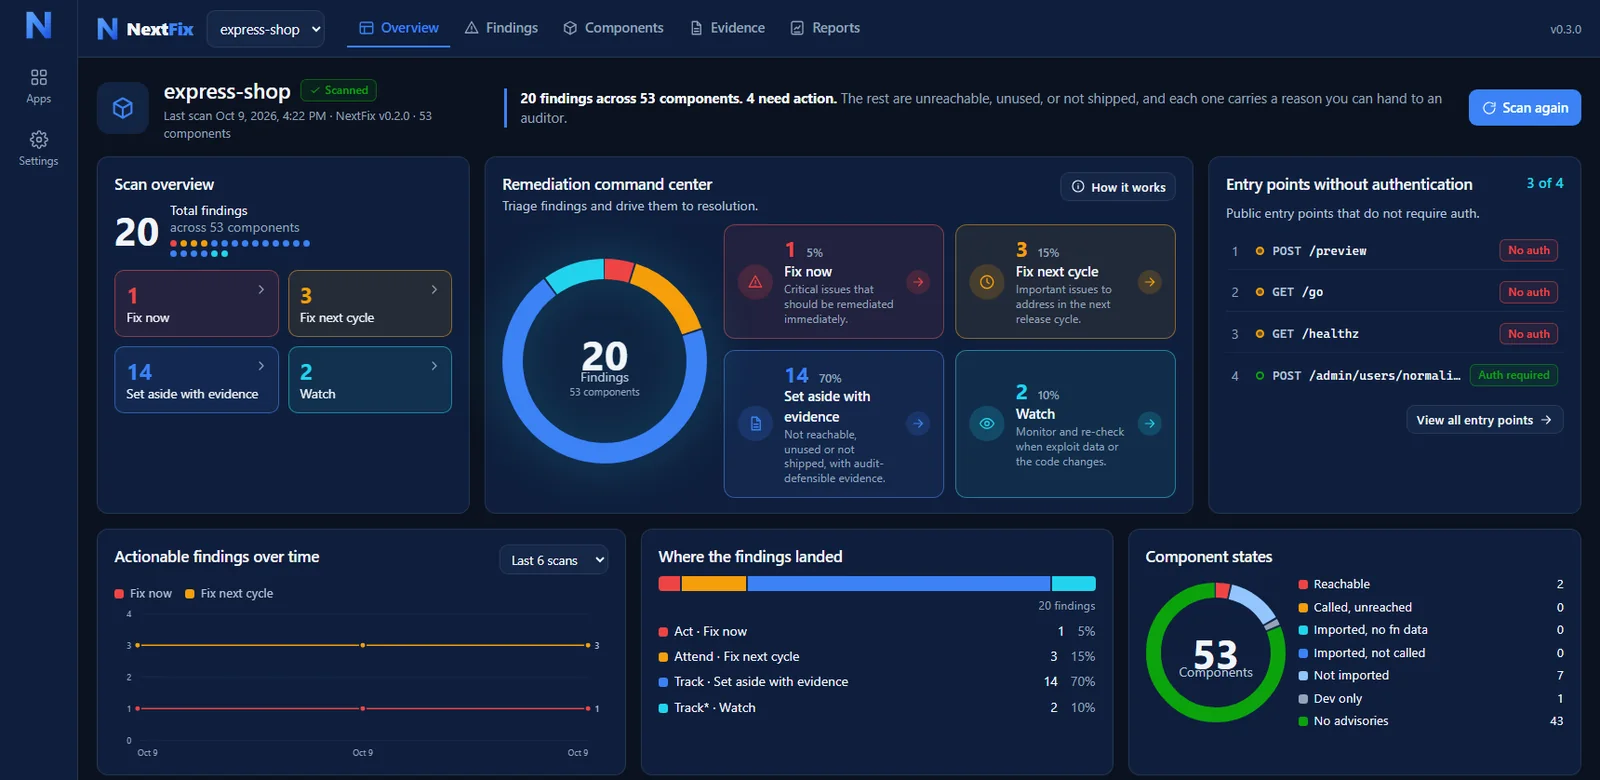Screen dimensions: 1600x780
Task: Click the cyan segment of findings bar
Action: [1074, 584]
